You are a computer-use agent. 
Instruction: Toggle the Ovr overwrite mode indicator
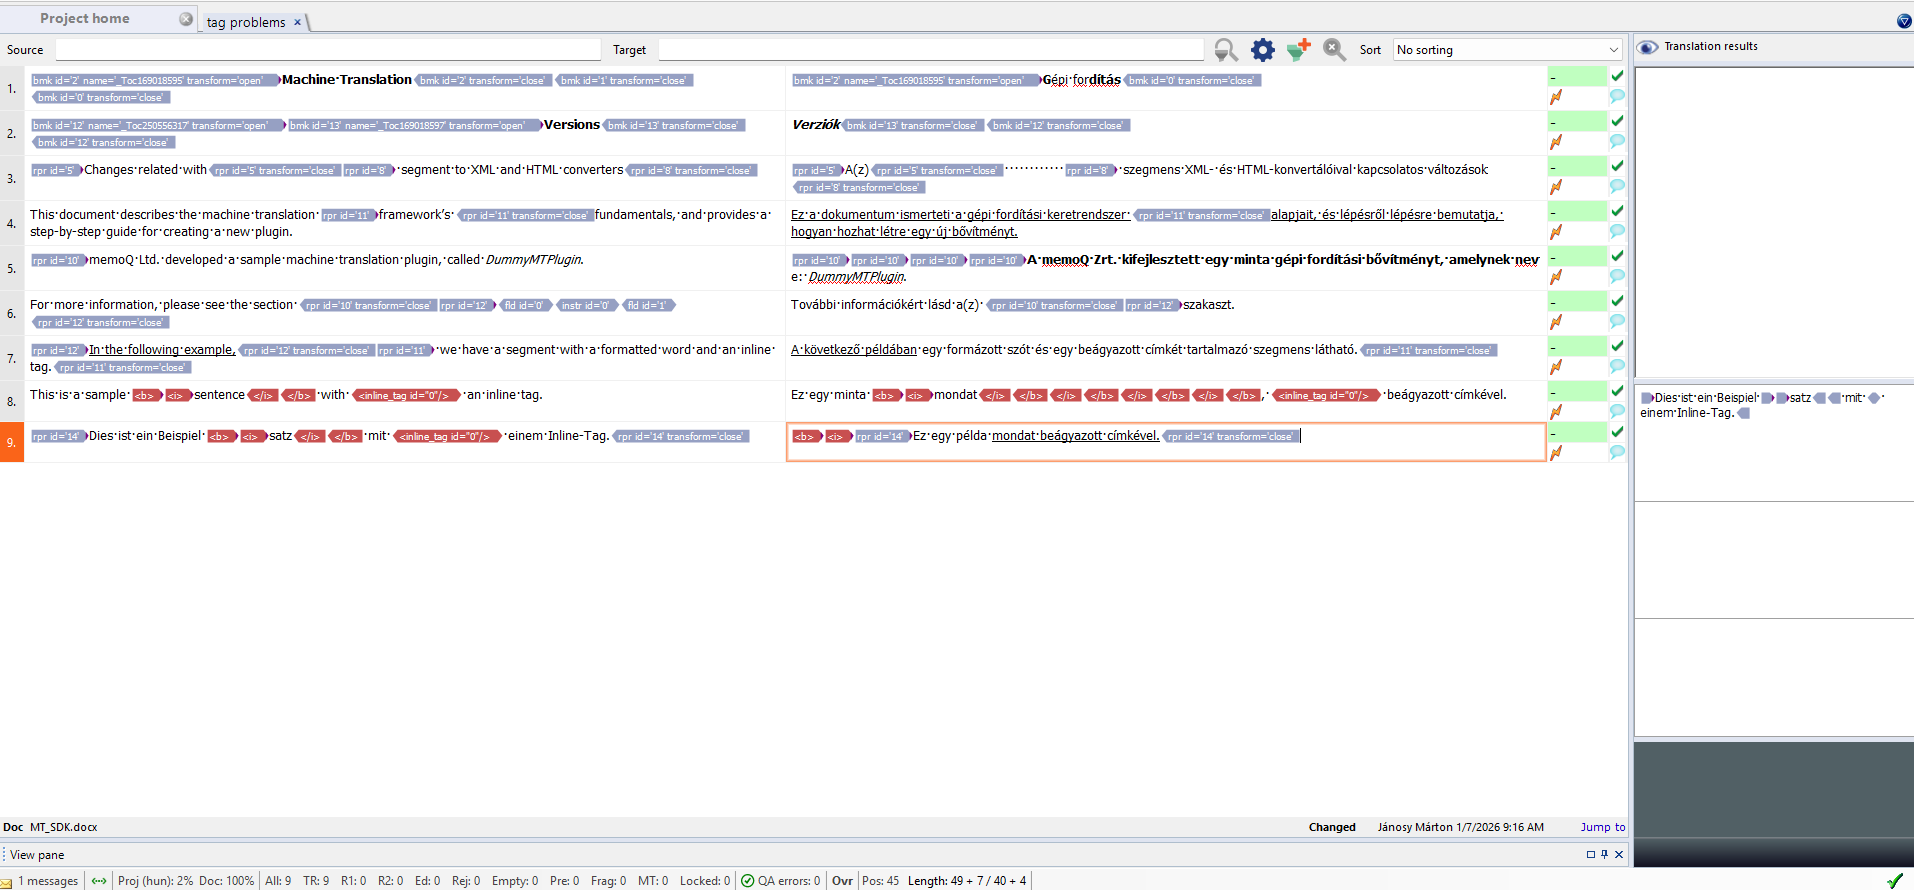(842, 881)
